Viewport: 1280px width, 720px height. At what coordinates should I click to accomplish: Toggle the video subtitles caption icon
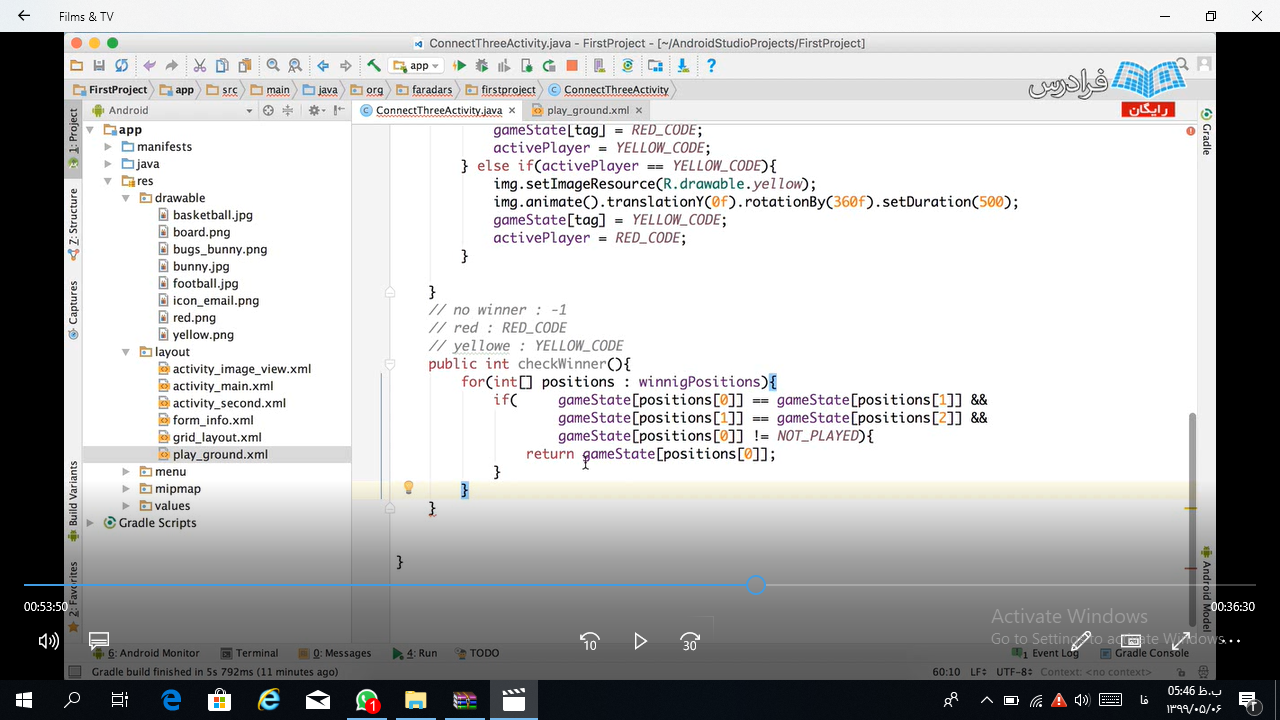pos(99,641)
